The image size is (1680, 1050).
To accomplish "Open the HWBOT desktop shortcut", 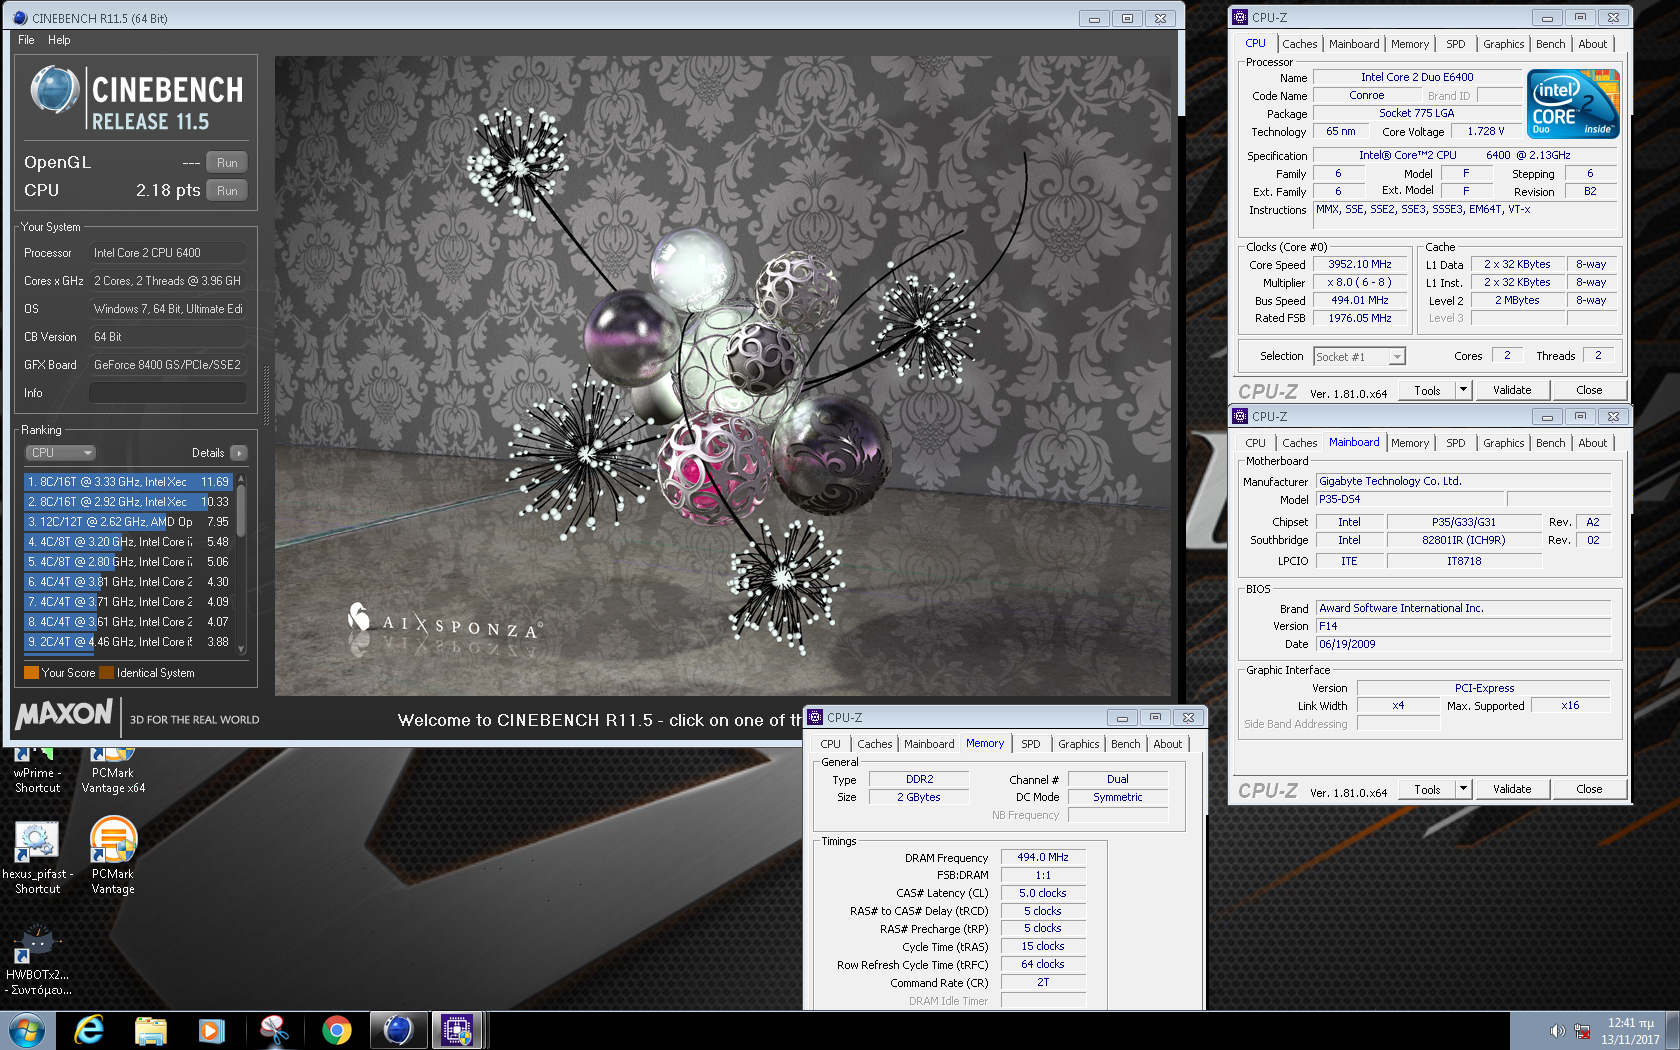I will coord(38,961).
